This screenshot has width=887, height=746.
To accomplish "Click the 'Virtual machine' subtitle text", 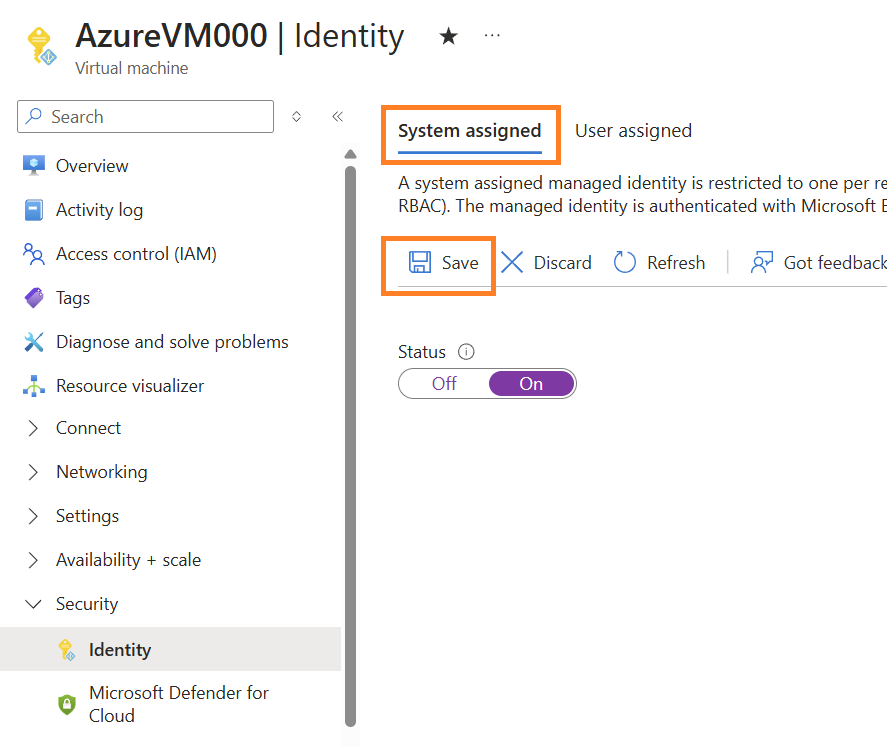I will (132, 68).
